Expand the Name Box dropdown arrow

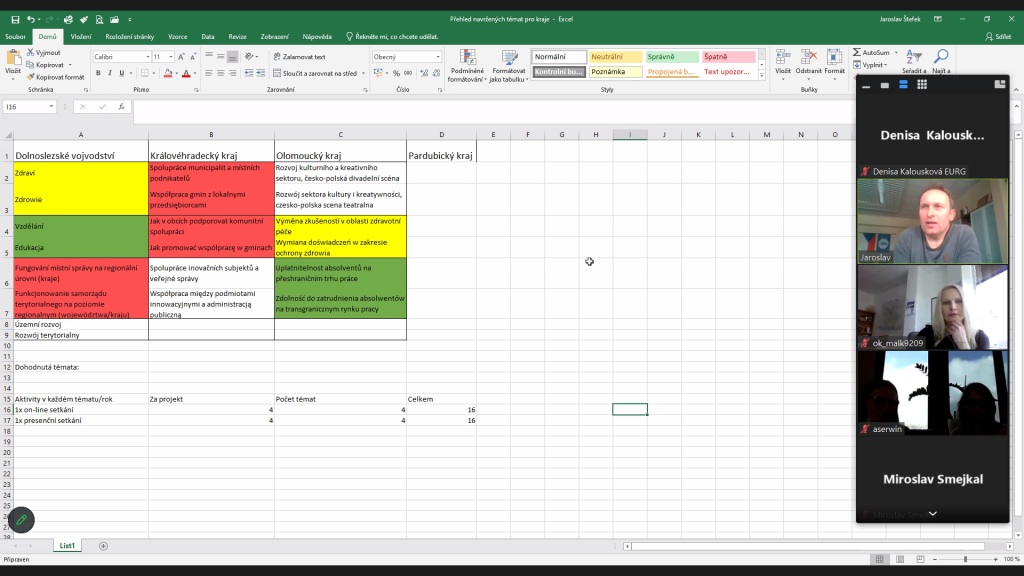[51, 106]
